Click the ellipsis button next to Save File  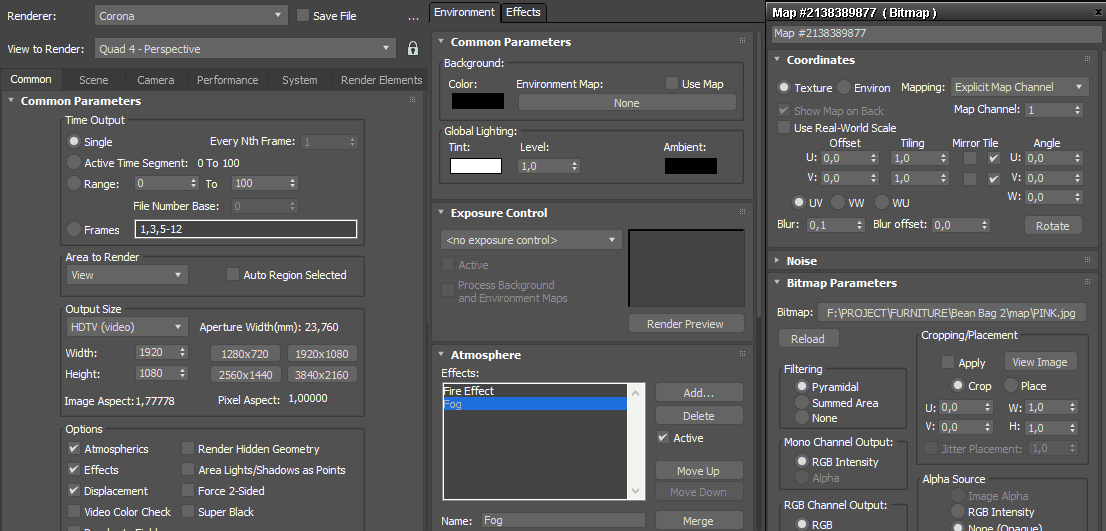pos(413,17)
